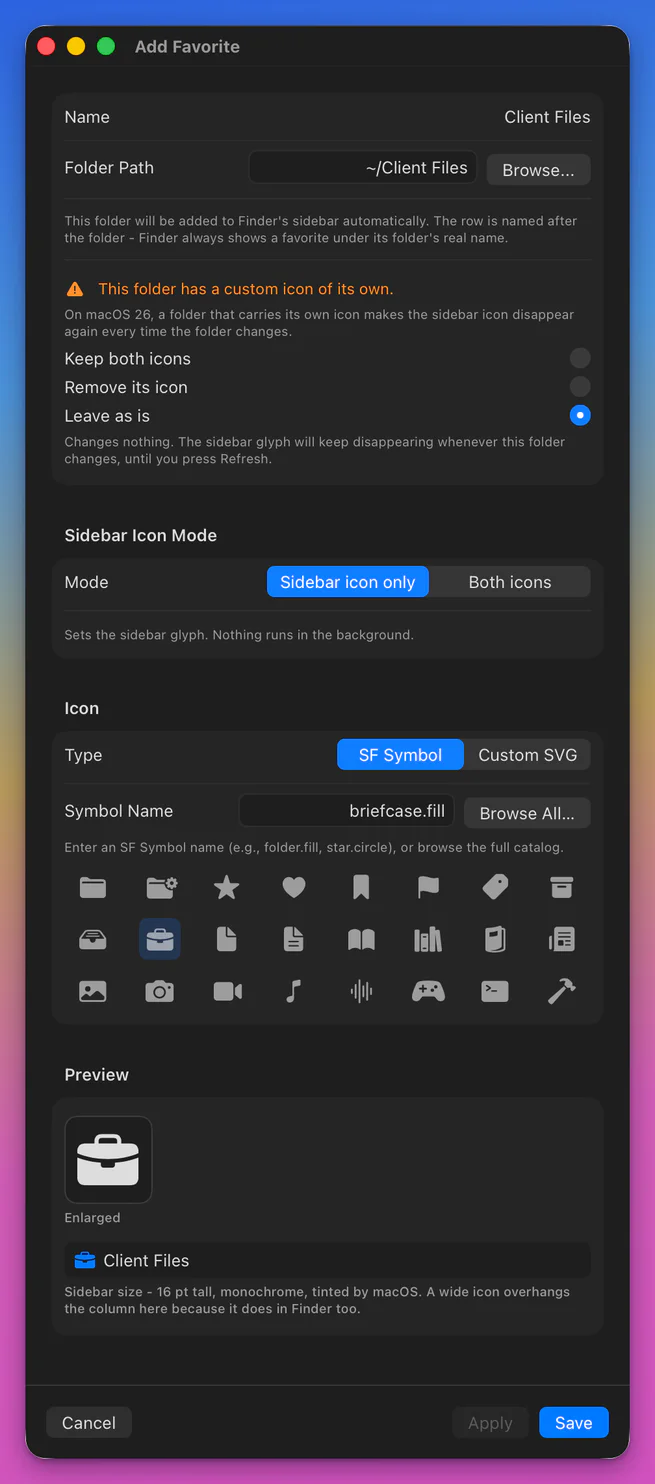Pick the music note symbol
The height and width of the screenshot is (1484, 655).
[x=294, y=991]
